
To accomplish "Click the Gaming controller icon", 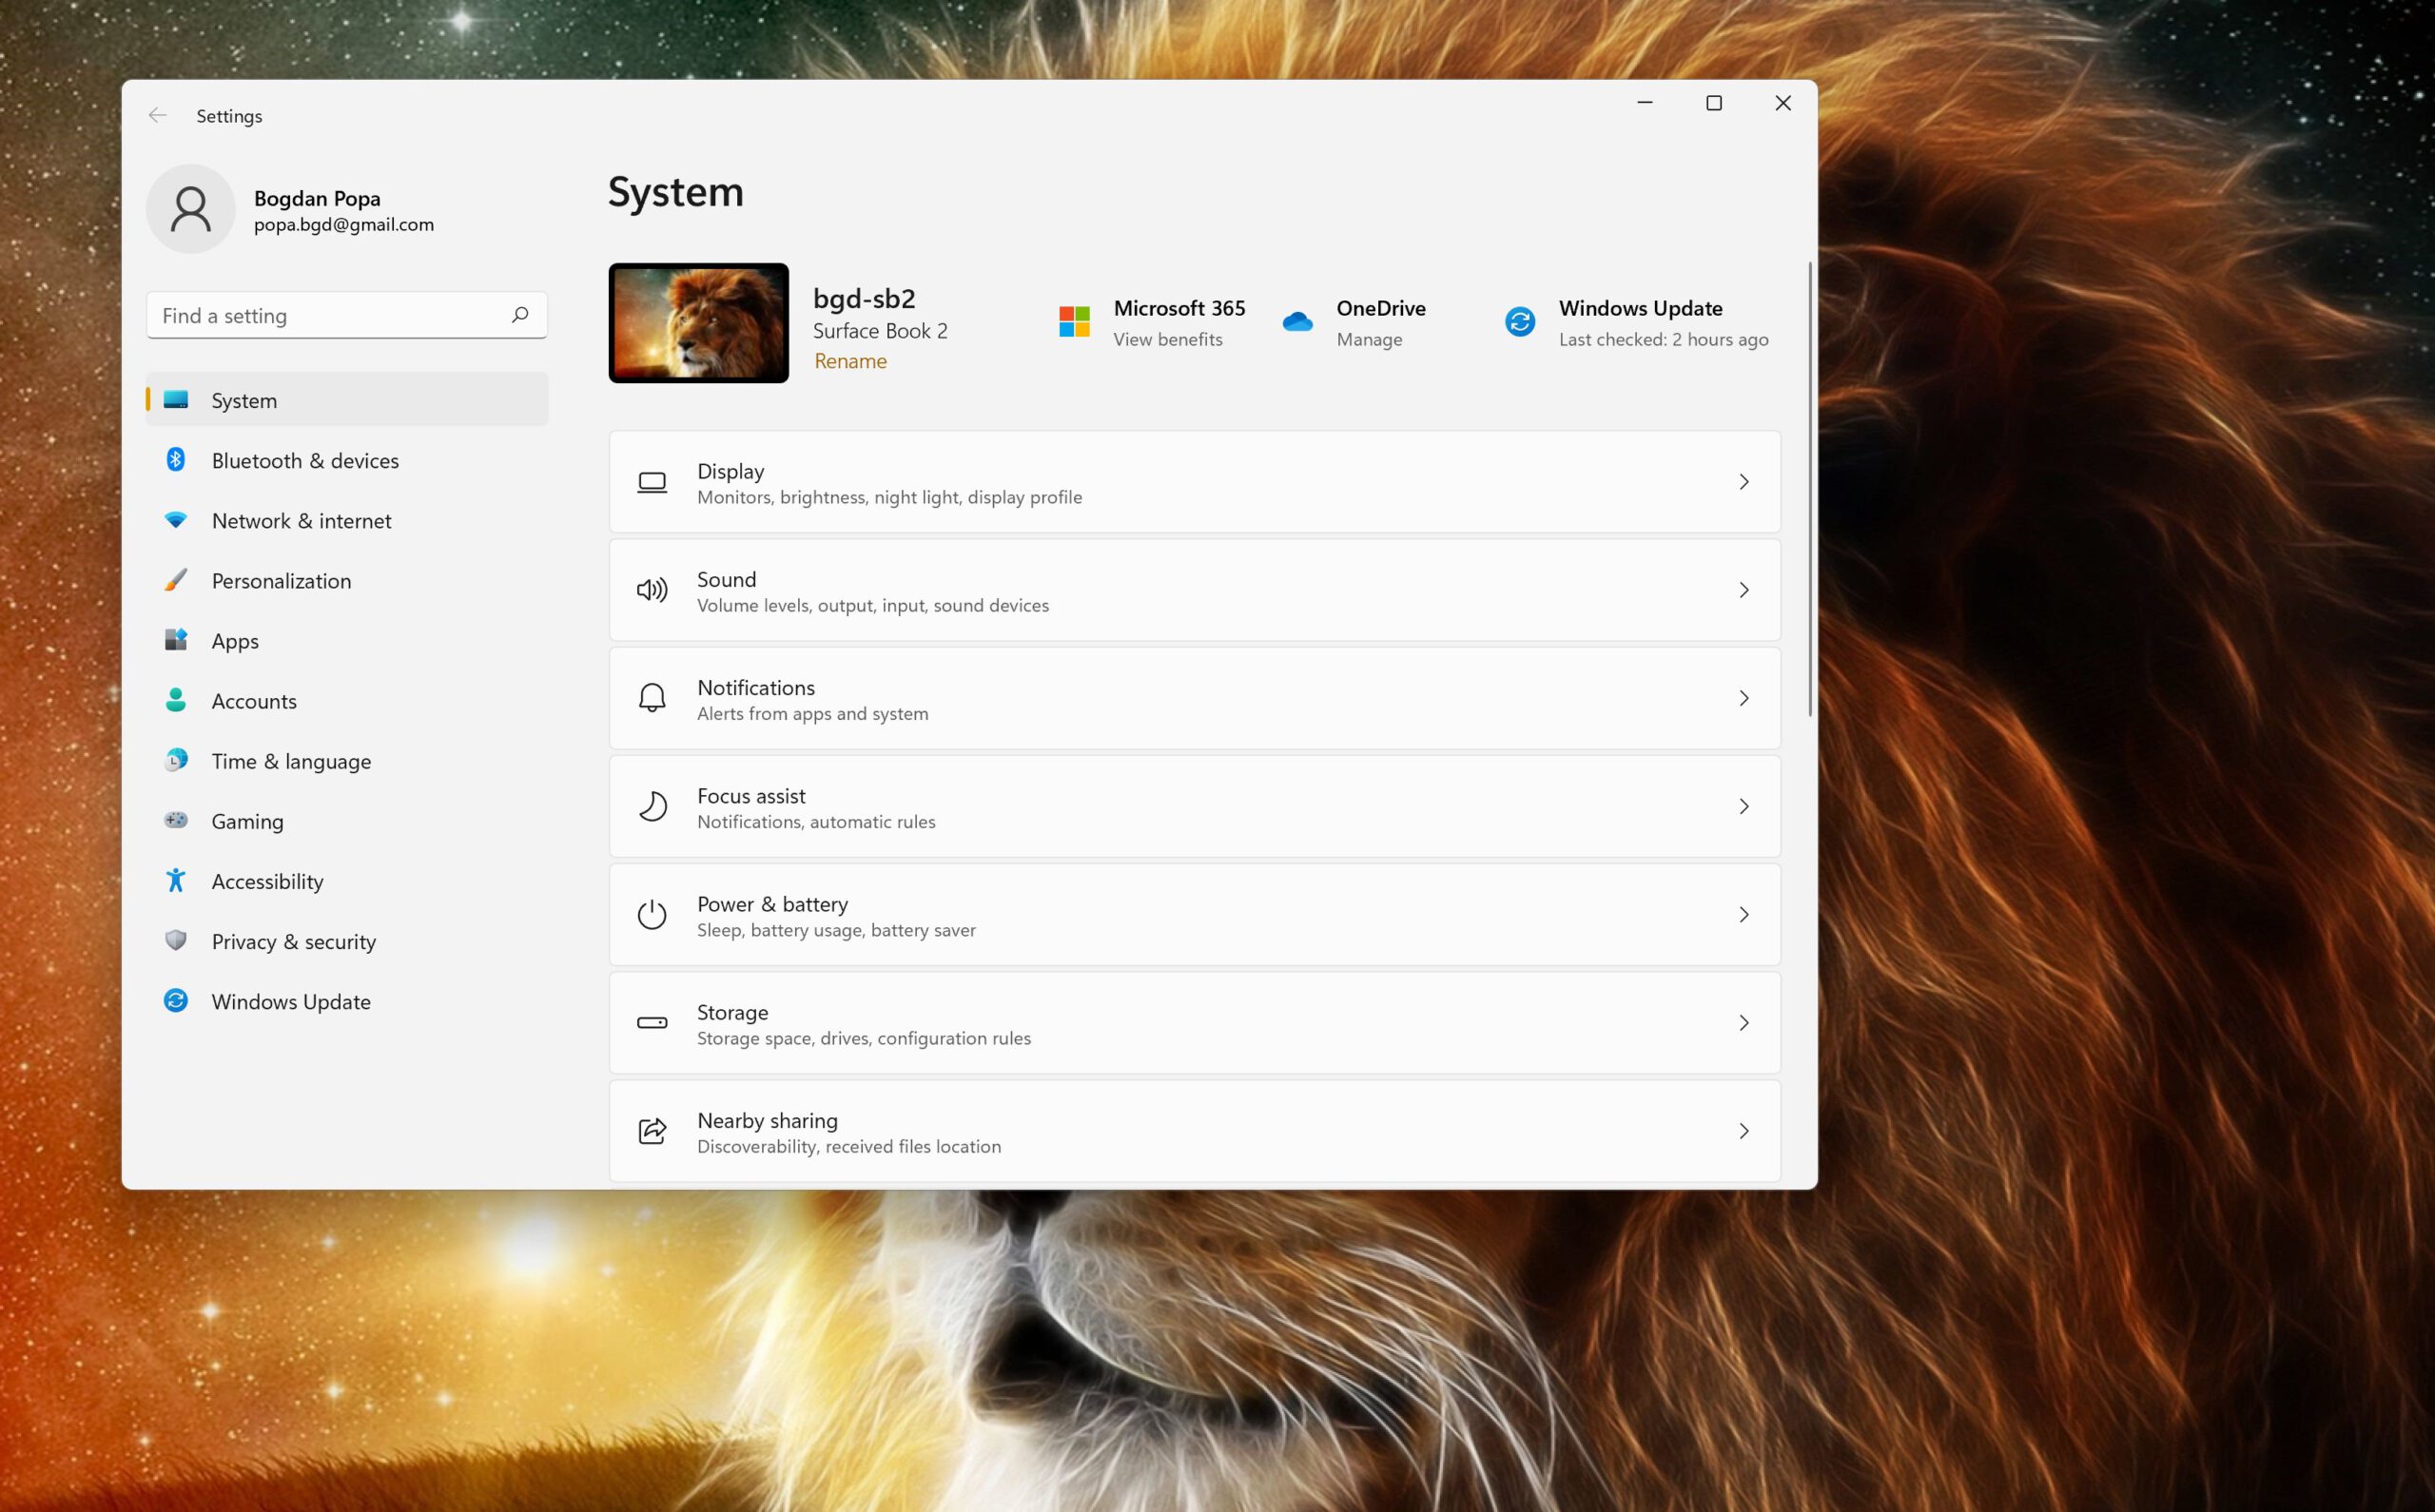I will (x=176, y=820).
